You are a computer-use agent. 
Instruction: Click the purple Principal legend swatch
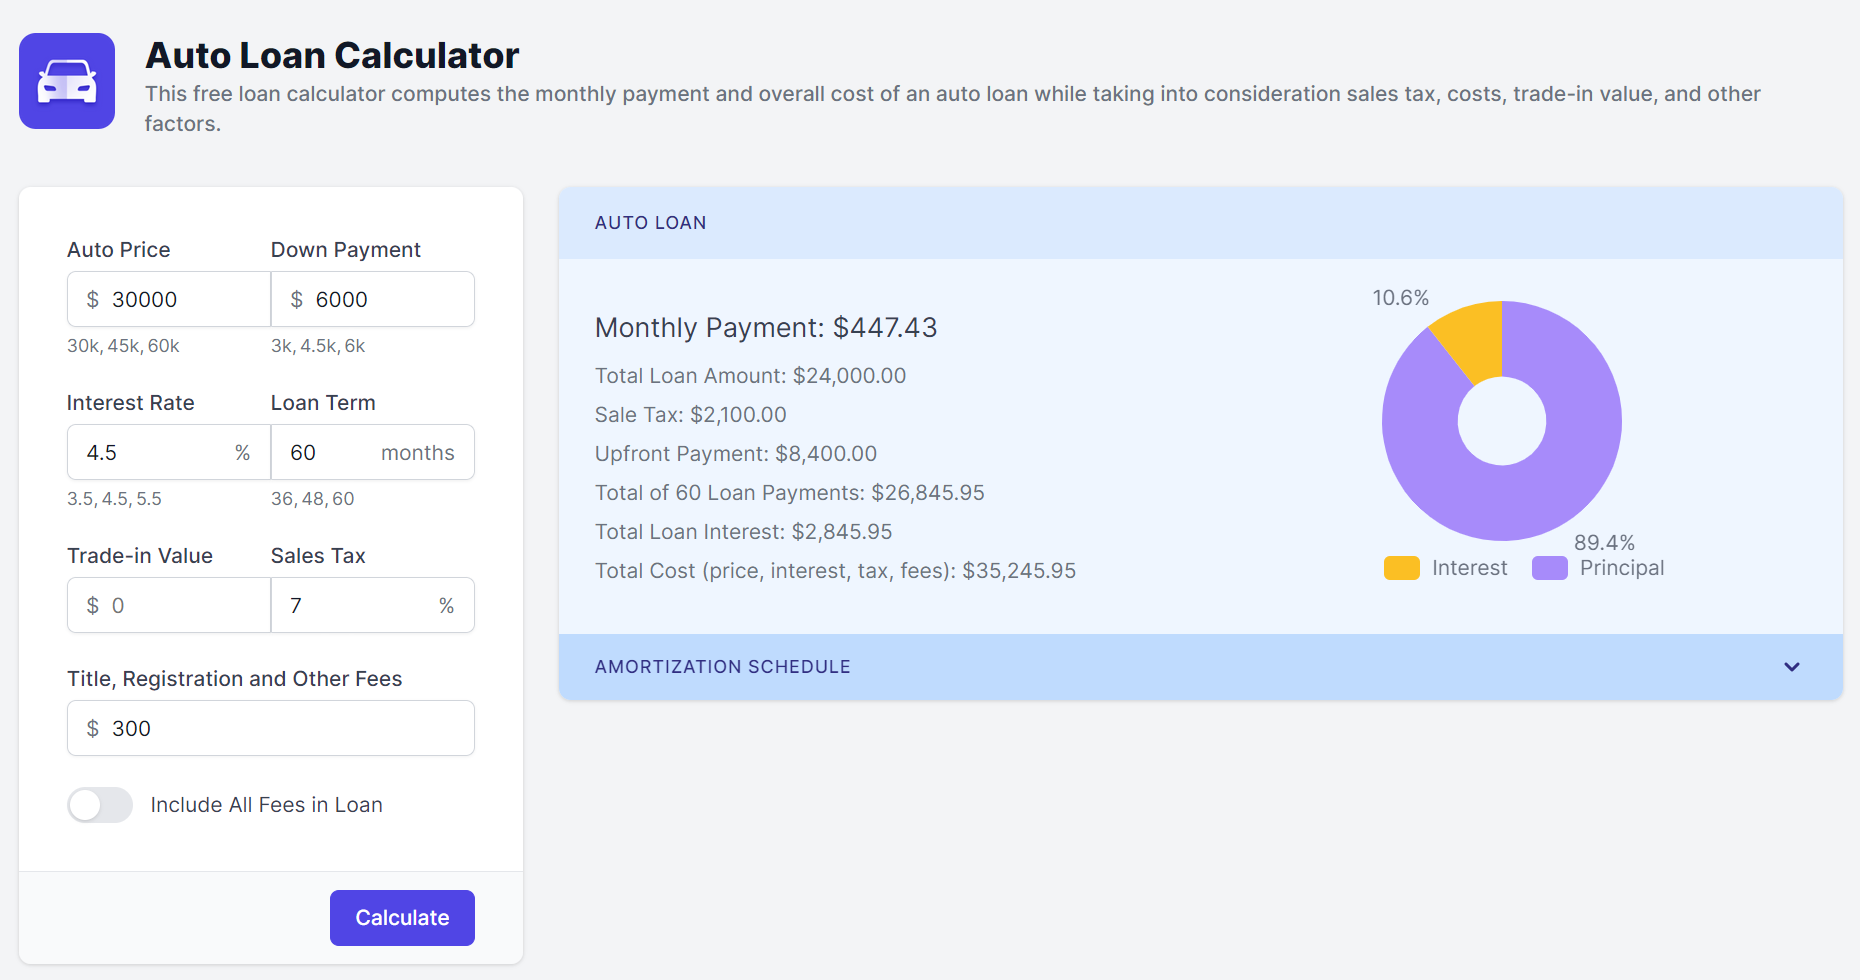pyautogui.click(x=1549, y=568)
